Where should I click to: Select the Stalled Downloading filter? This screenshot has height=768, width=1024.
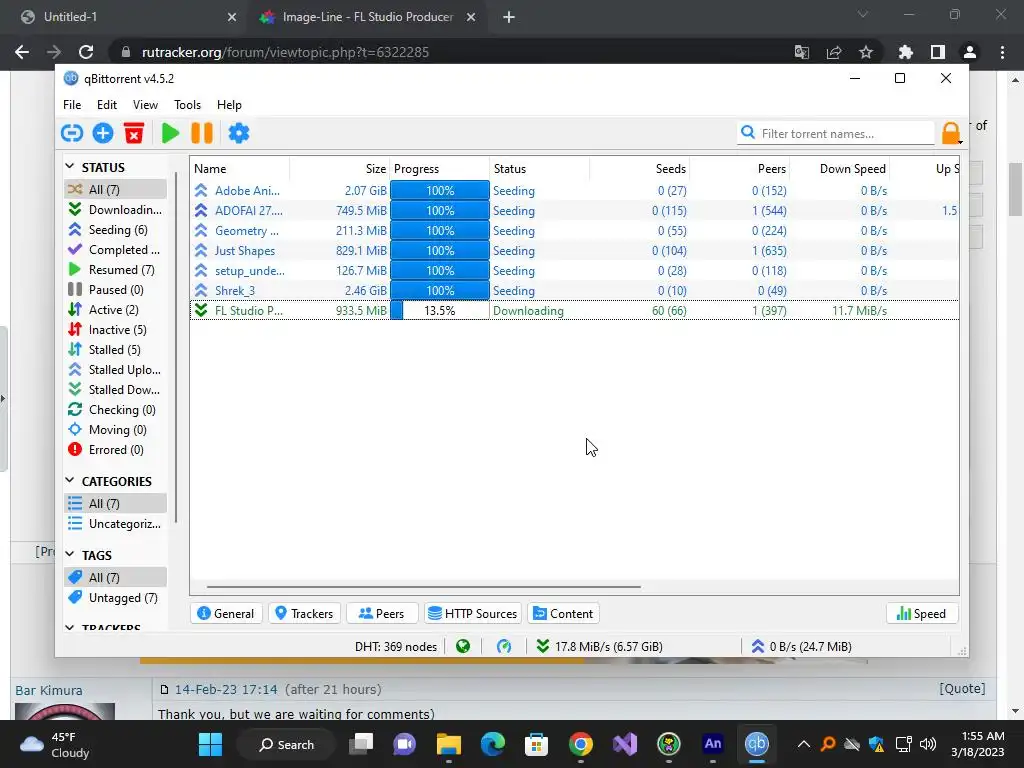point(116,390)
